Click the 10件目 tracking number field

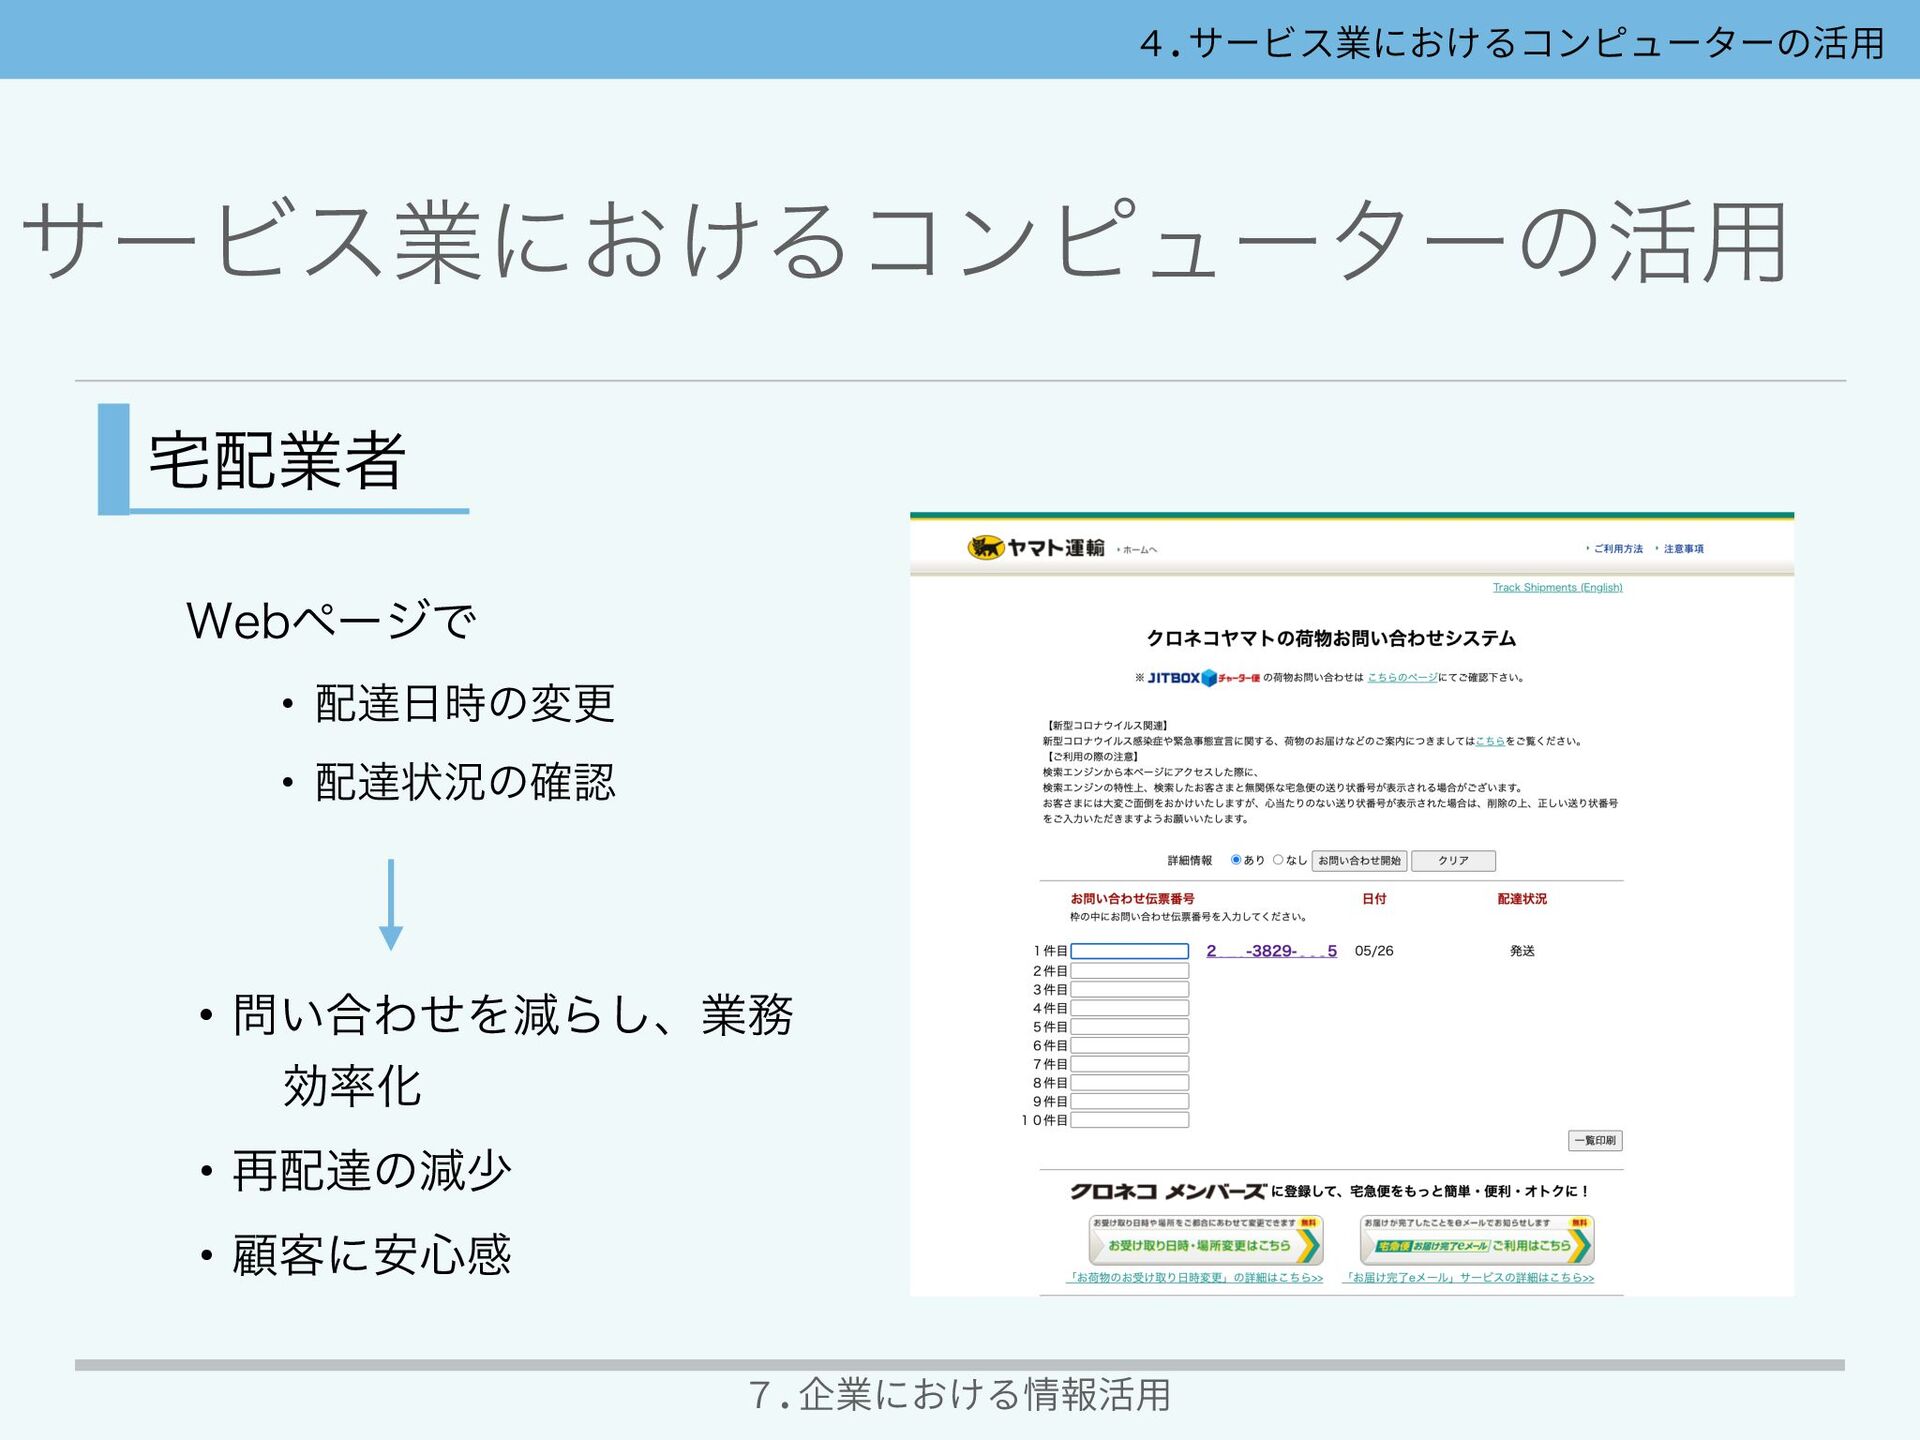1129,1120
